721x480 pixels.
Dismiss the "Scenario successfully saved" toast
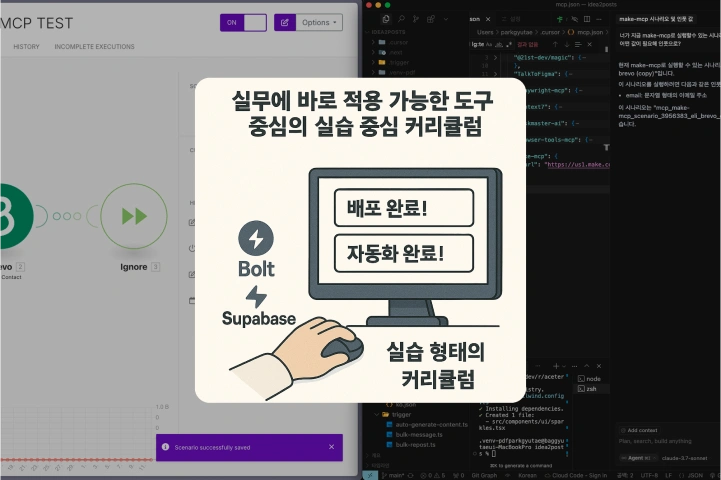332,447
